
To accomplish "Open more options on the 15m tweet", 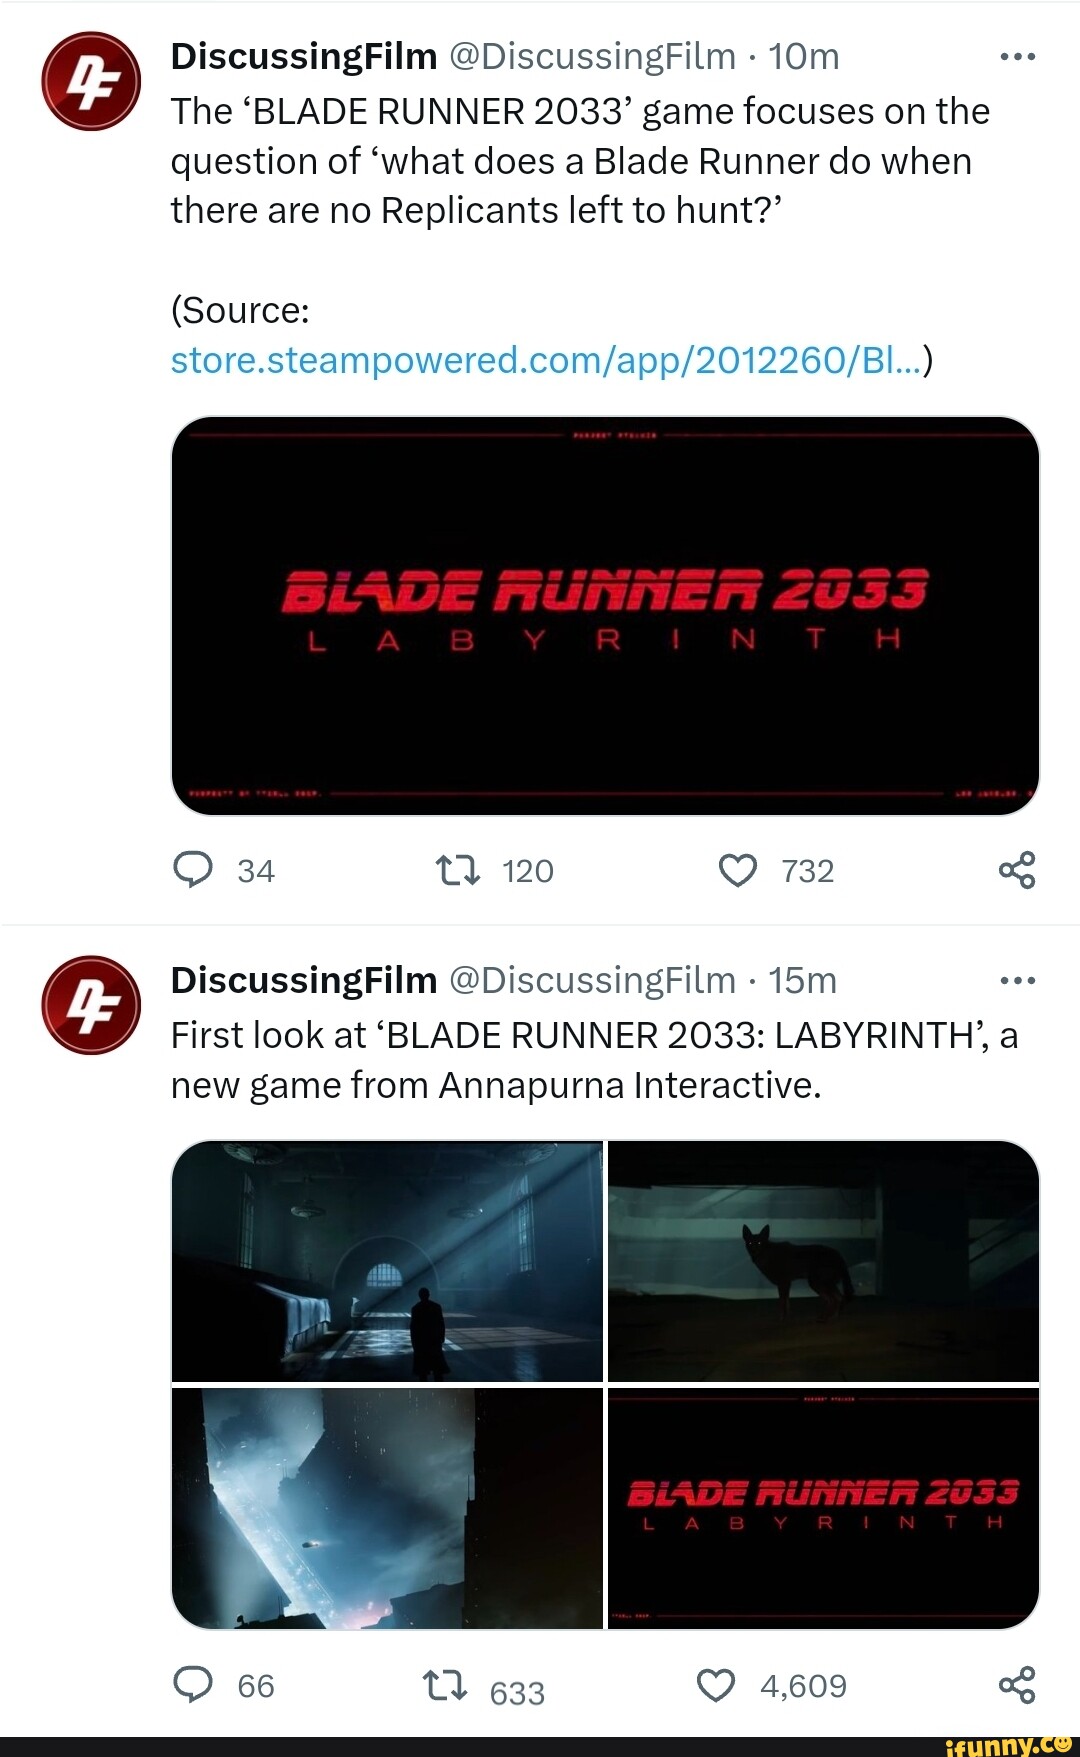I will (1018, 981).
